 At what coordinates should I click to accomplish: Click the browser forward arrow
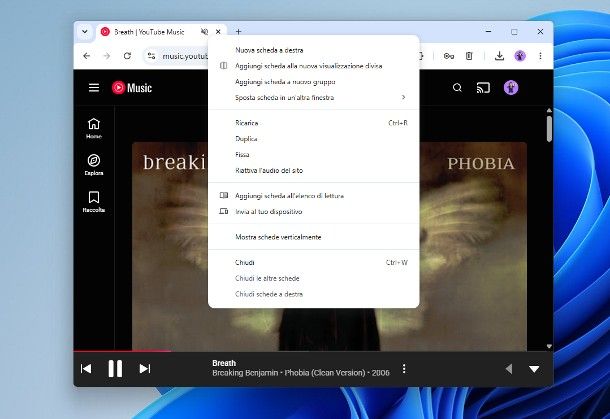pos(107,56)
